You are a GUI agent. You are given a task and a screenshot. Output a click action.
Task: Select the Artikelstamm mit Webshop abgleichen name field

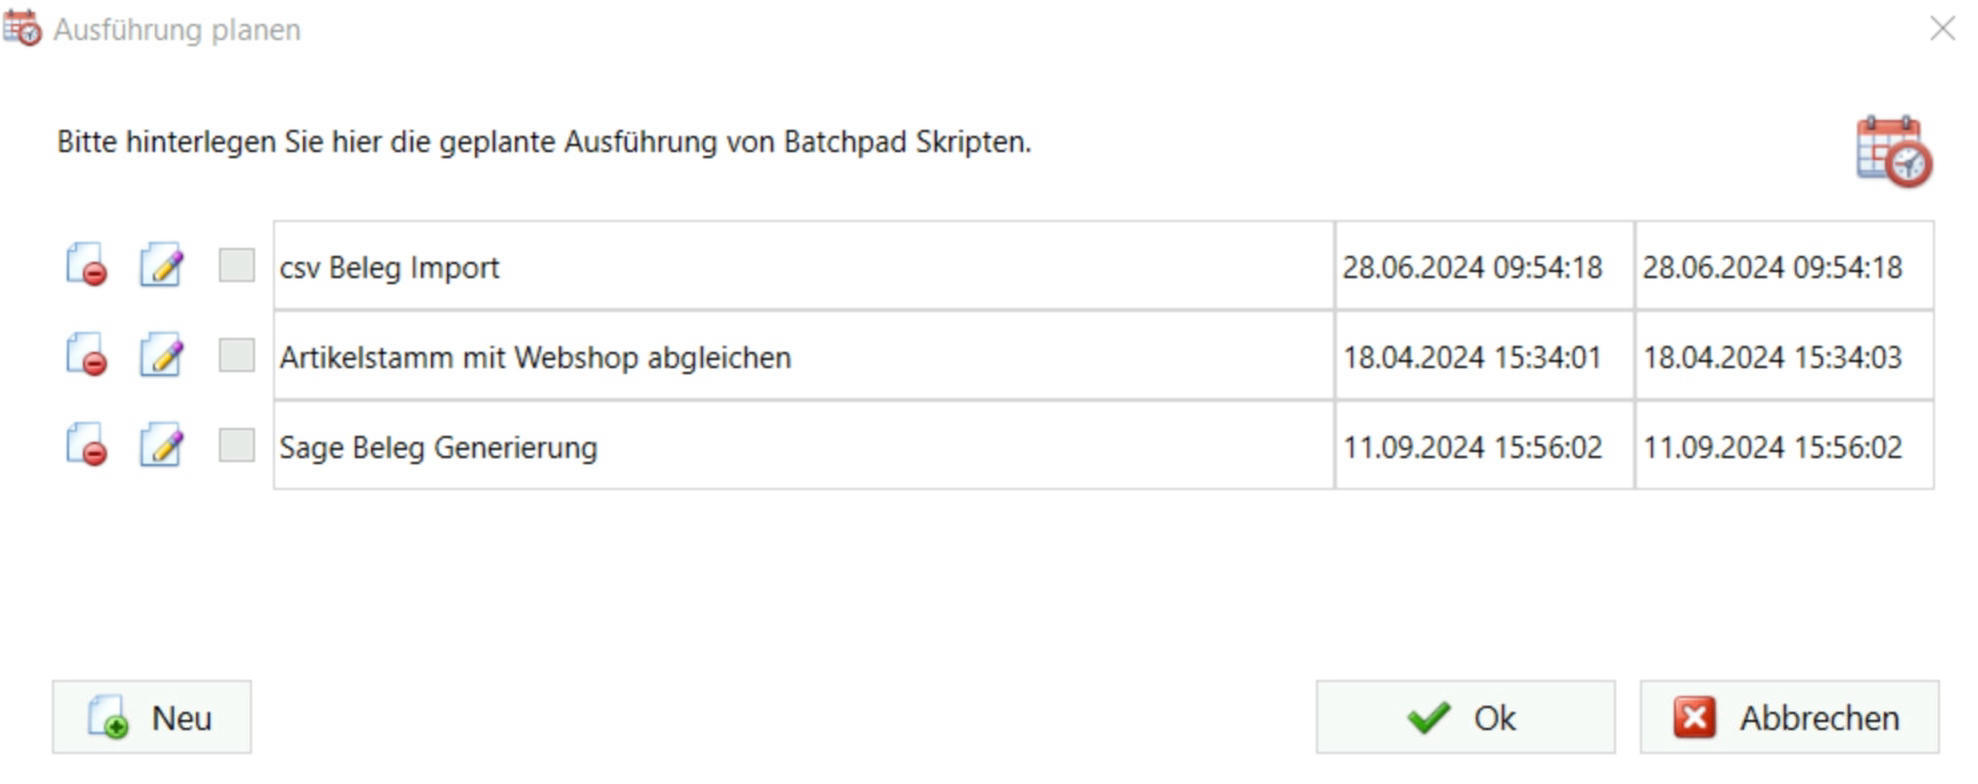coord(803,357)
